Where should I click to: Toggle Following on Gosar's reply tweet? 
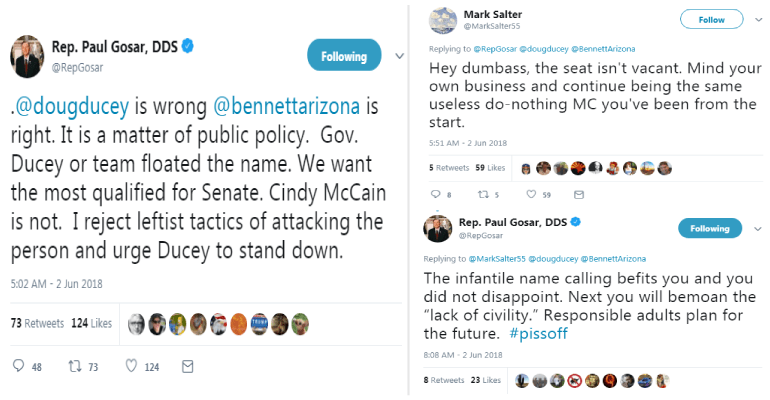coord(710,228)
